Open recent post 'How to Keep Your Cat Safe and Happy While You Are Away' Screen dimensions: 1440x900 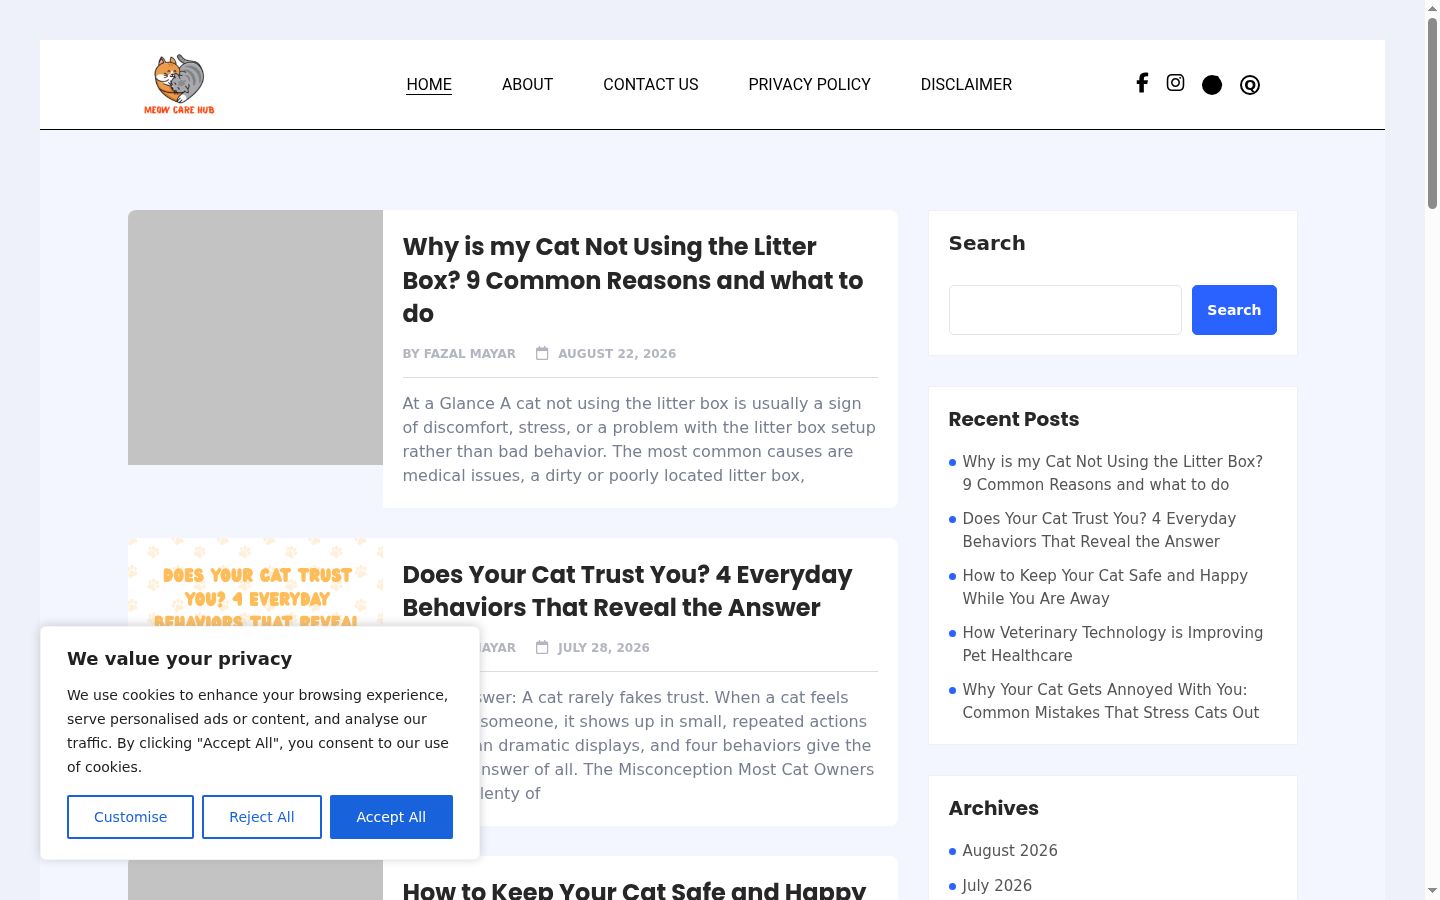(x=1105, y=587)
